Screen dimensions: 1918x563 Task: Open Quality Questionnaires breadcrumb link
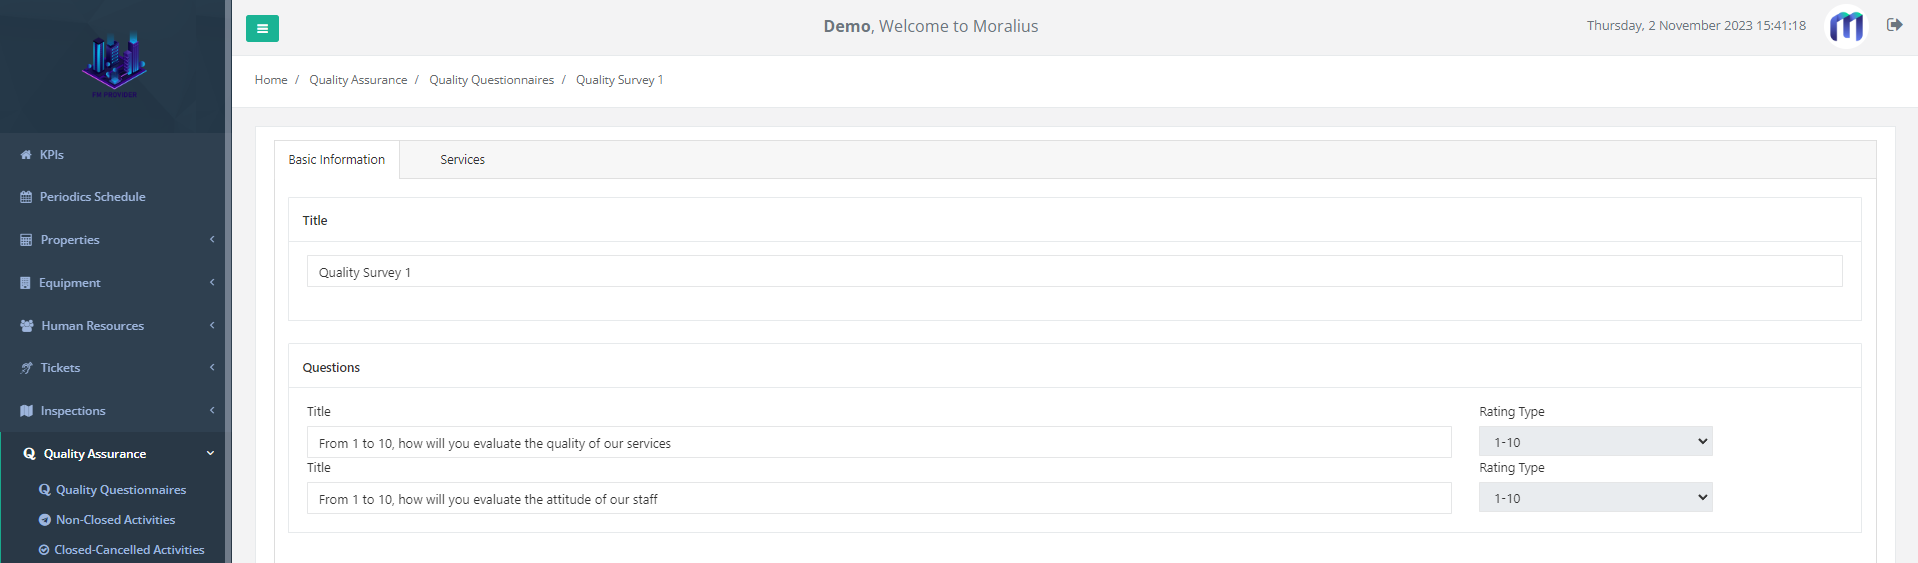click(x=491, y=80)
